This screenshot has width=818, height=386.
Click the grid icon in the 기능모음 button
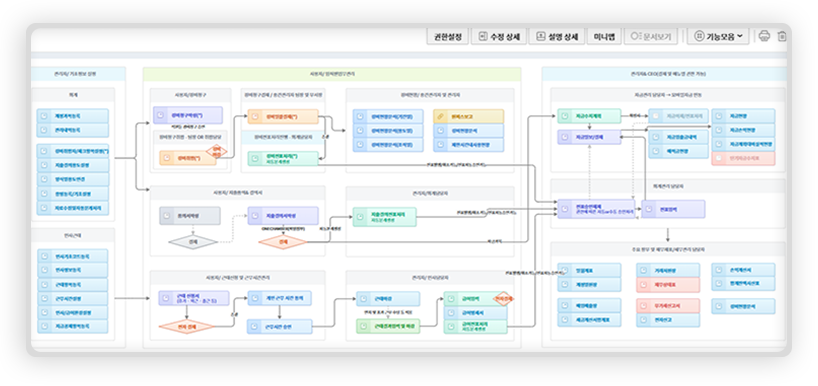click(699, 37)
